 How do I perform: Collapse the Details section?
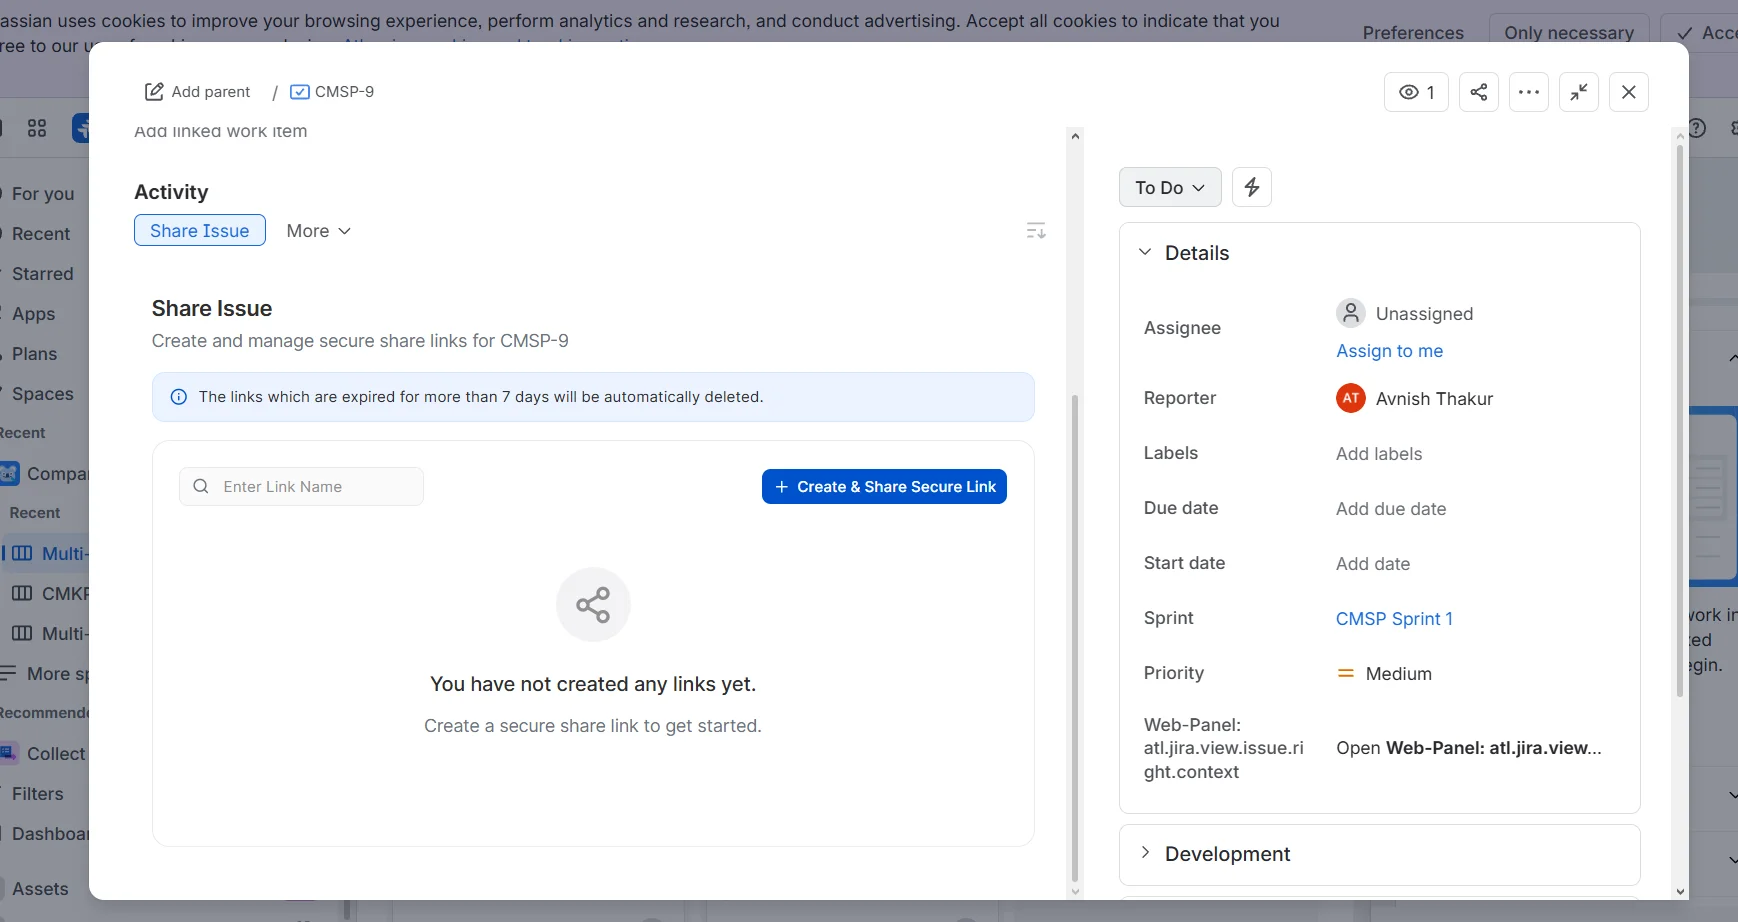(x=1145, y=252)
